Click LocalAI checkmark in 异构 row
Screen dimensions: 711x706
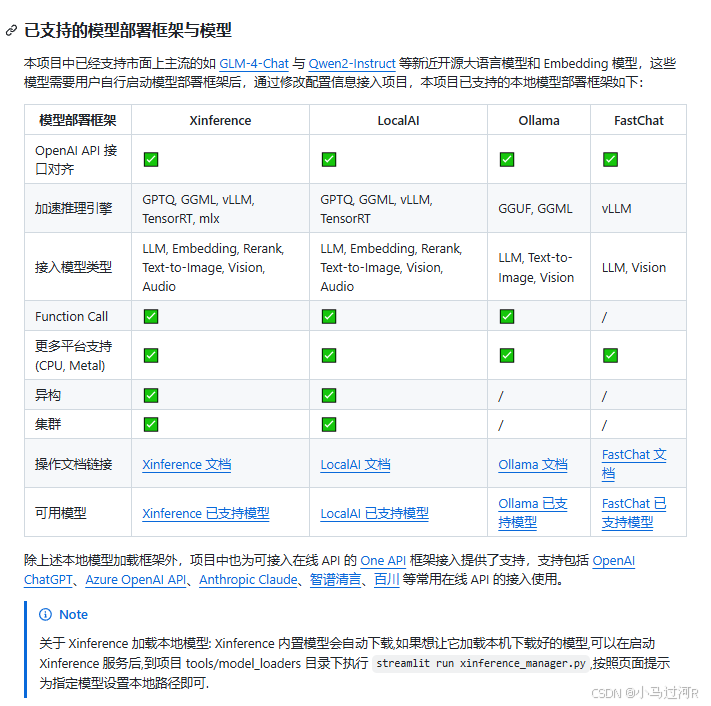329,395
